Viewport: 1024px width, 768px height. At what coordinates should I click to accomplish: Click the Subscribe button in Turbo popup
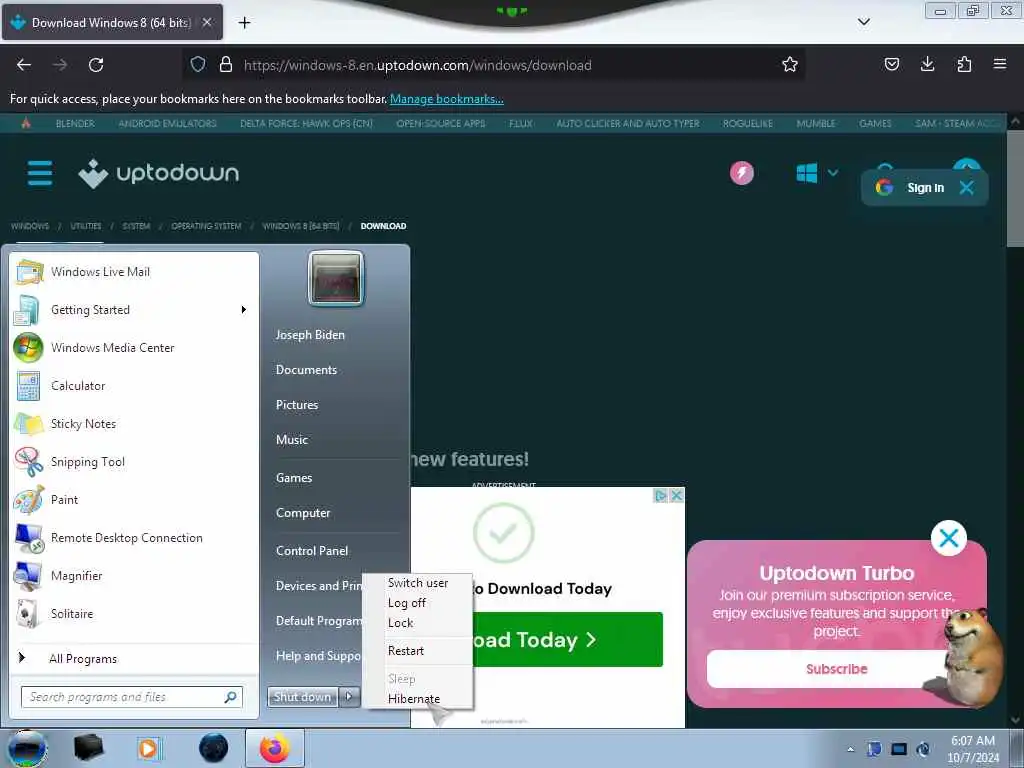pos(836,669)
